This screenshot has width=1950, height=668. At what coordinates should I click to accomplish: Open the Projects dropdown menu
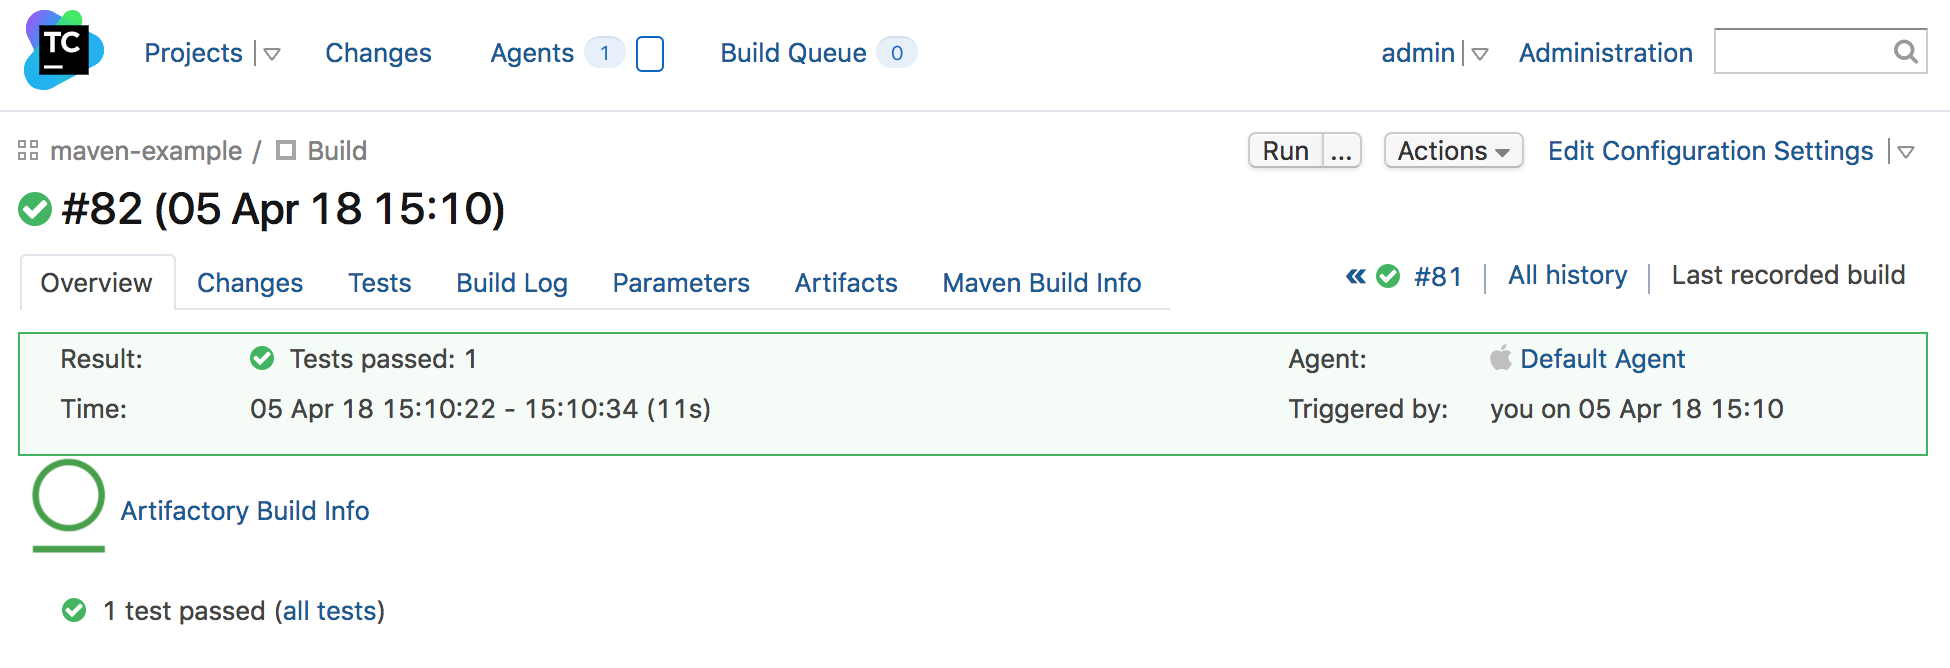273,55
